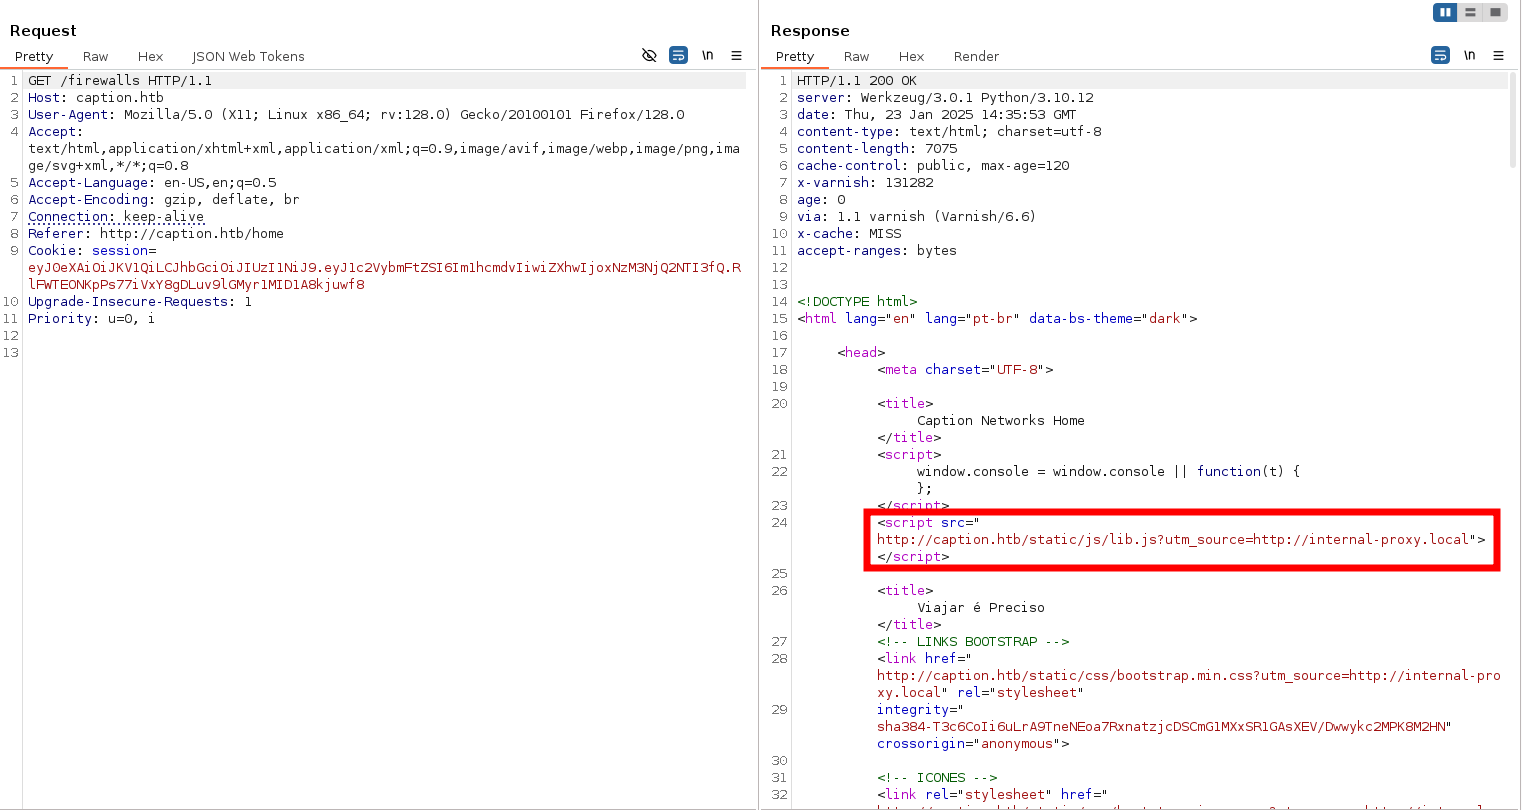Switch to the combined tabbed layout icon
Screen dimensions: 1522x810
click(1495, 12)
